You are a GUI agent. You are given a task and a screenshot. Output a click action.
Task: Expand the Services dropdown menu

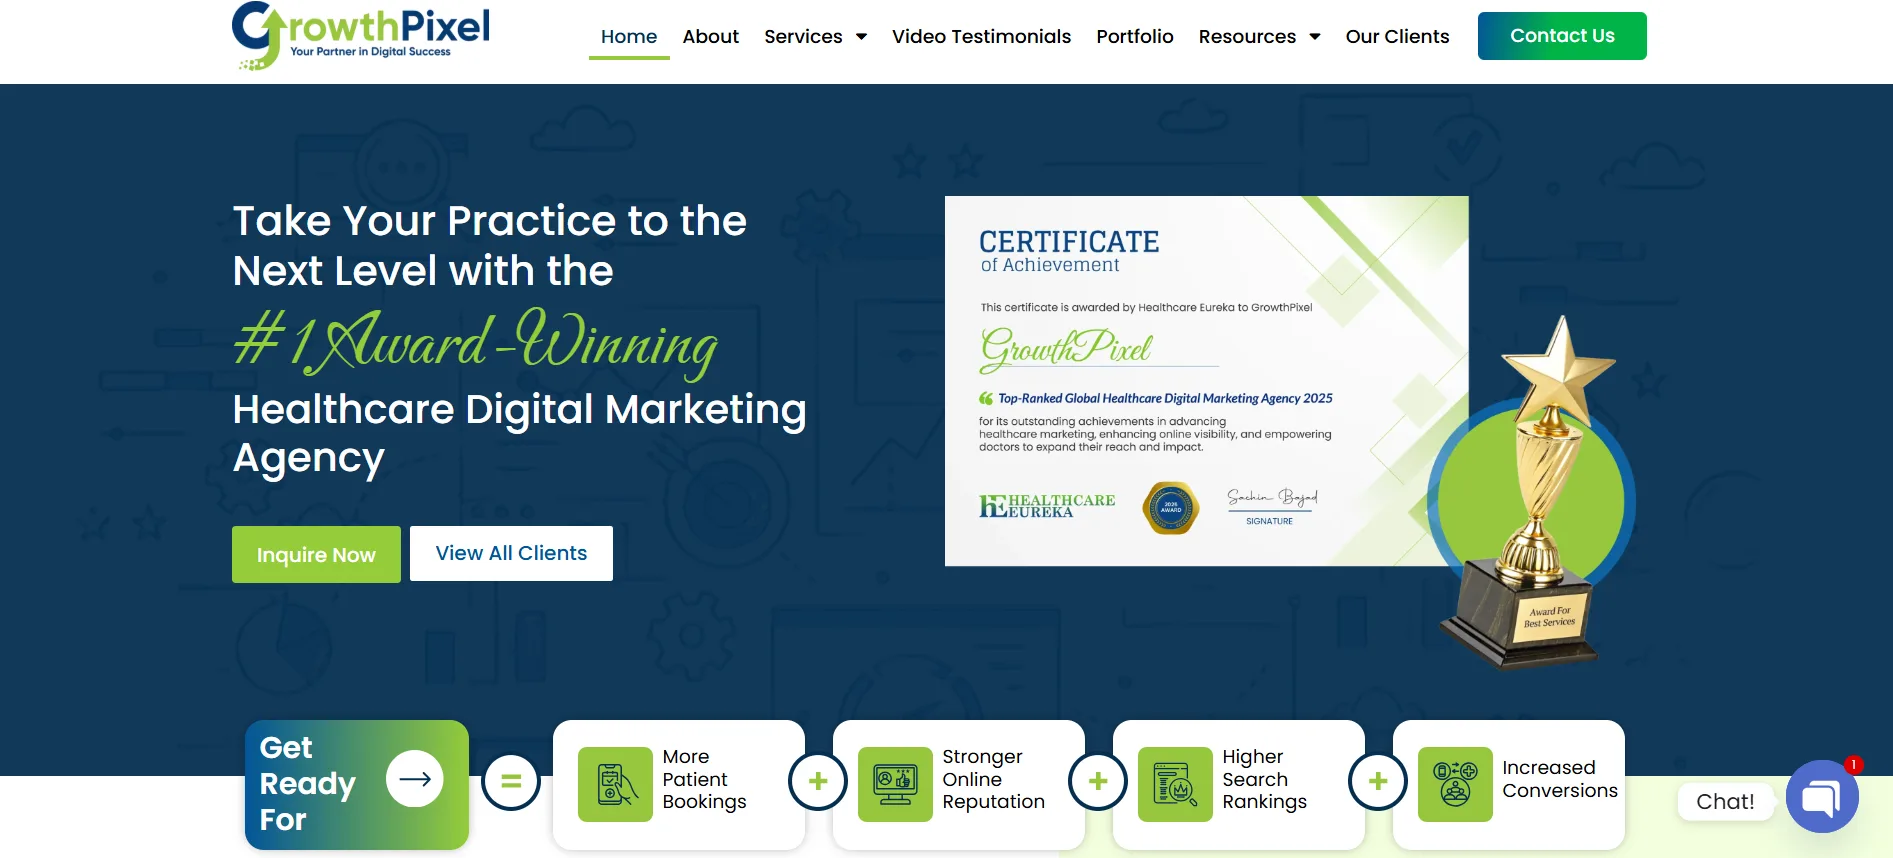click(815, 37)
